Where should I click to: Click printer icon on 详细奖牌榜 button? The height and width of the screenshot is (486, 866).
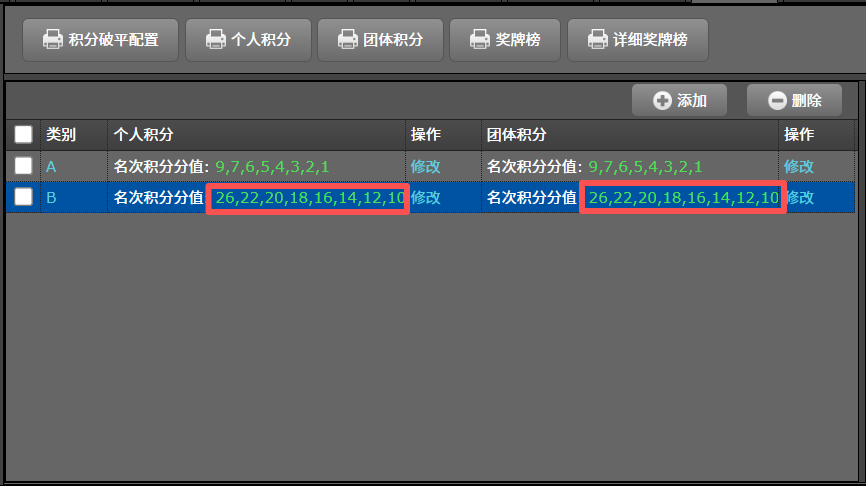coord(598,39)
